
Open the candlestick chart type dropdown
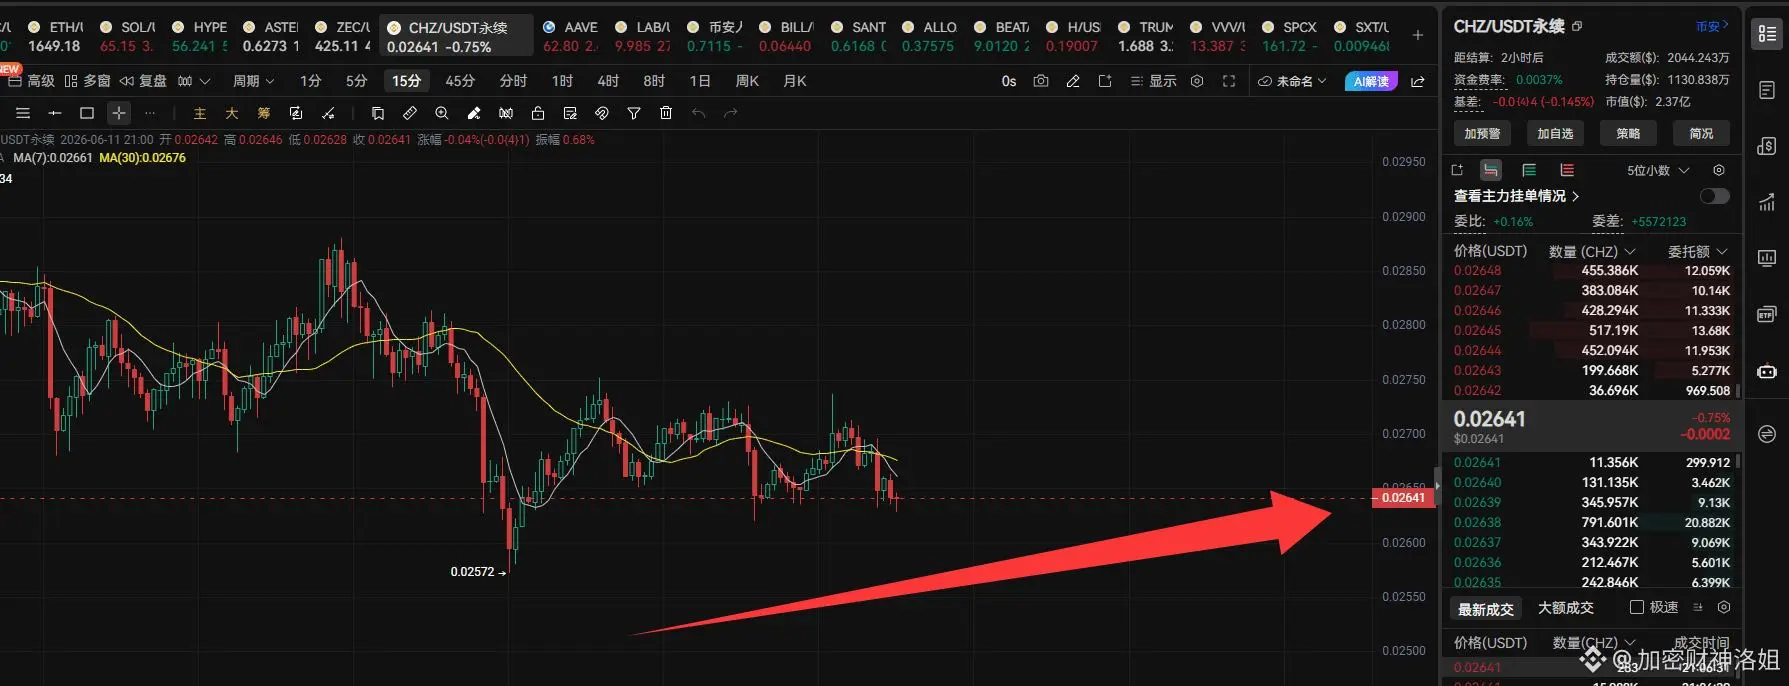click(194, 81)
